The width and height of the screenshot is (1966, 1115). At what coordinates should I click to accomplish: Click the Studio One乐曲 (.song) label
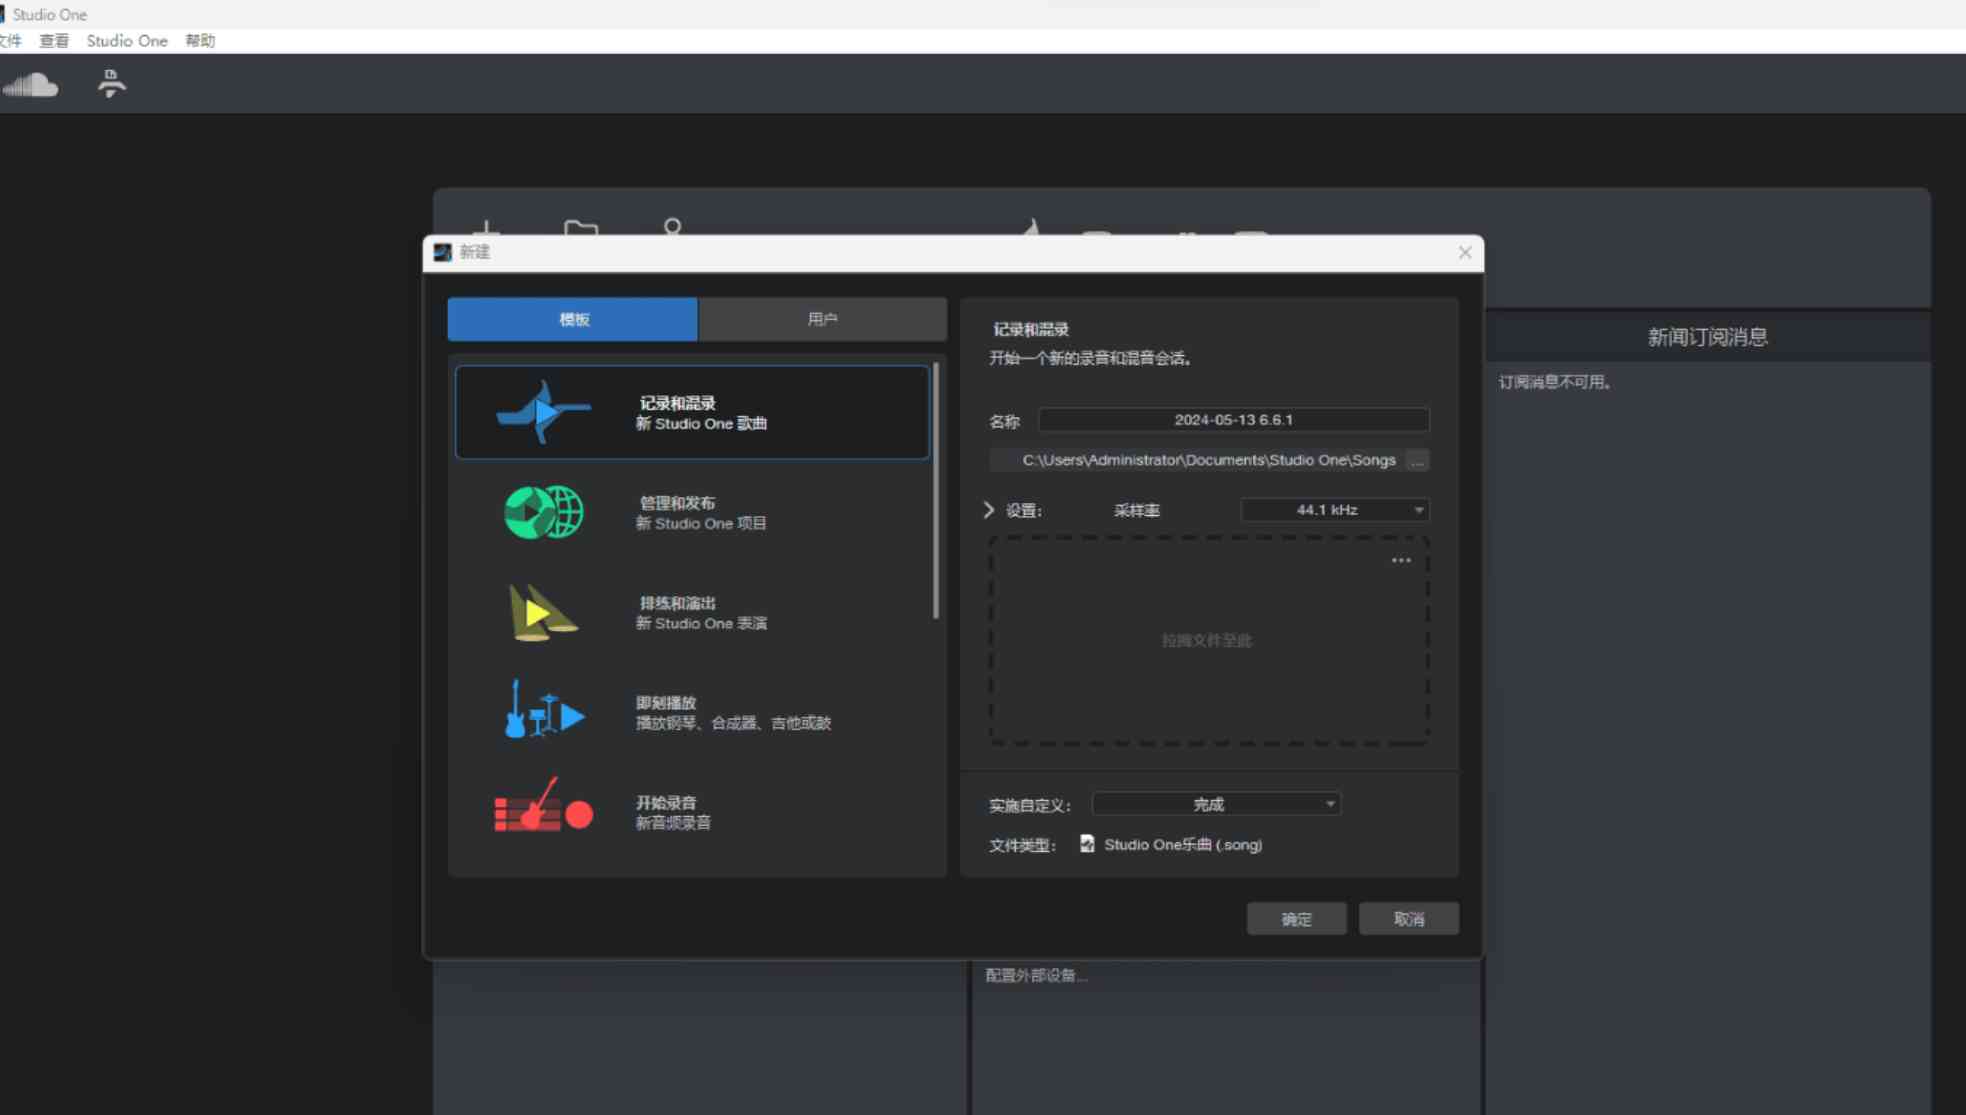coord(1183,845)
